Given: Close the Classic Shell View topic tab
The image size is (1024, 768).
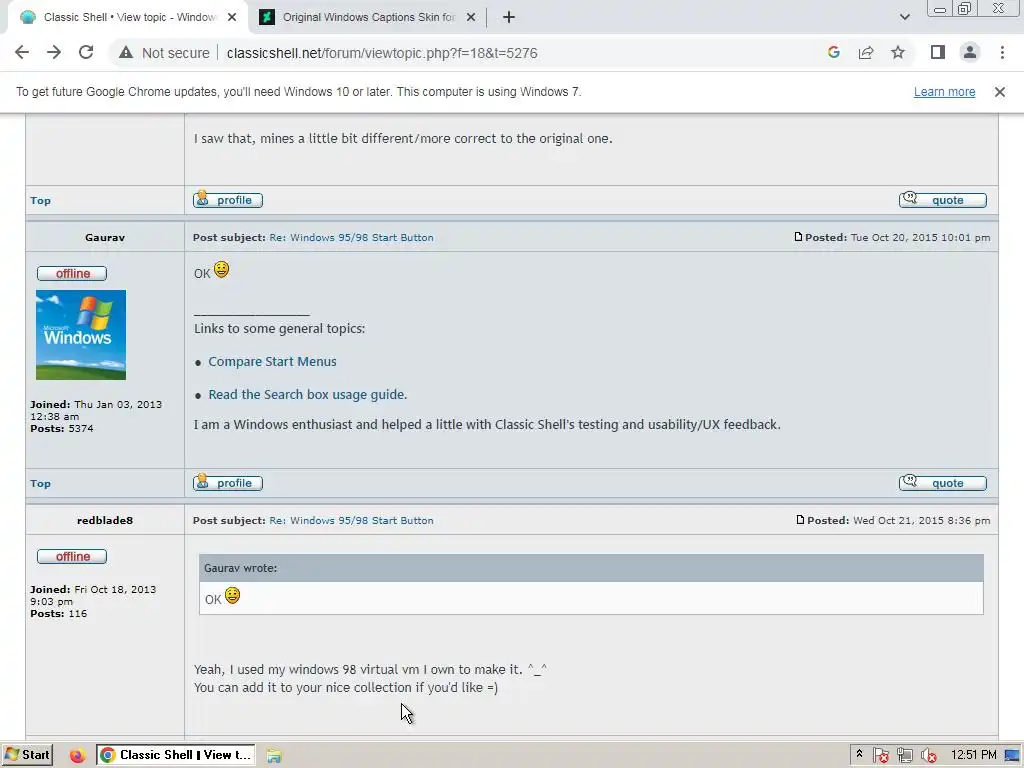Looking at the screenshot, I should coord(232,17).
